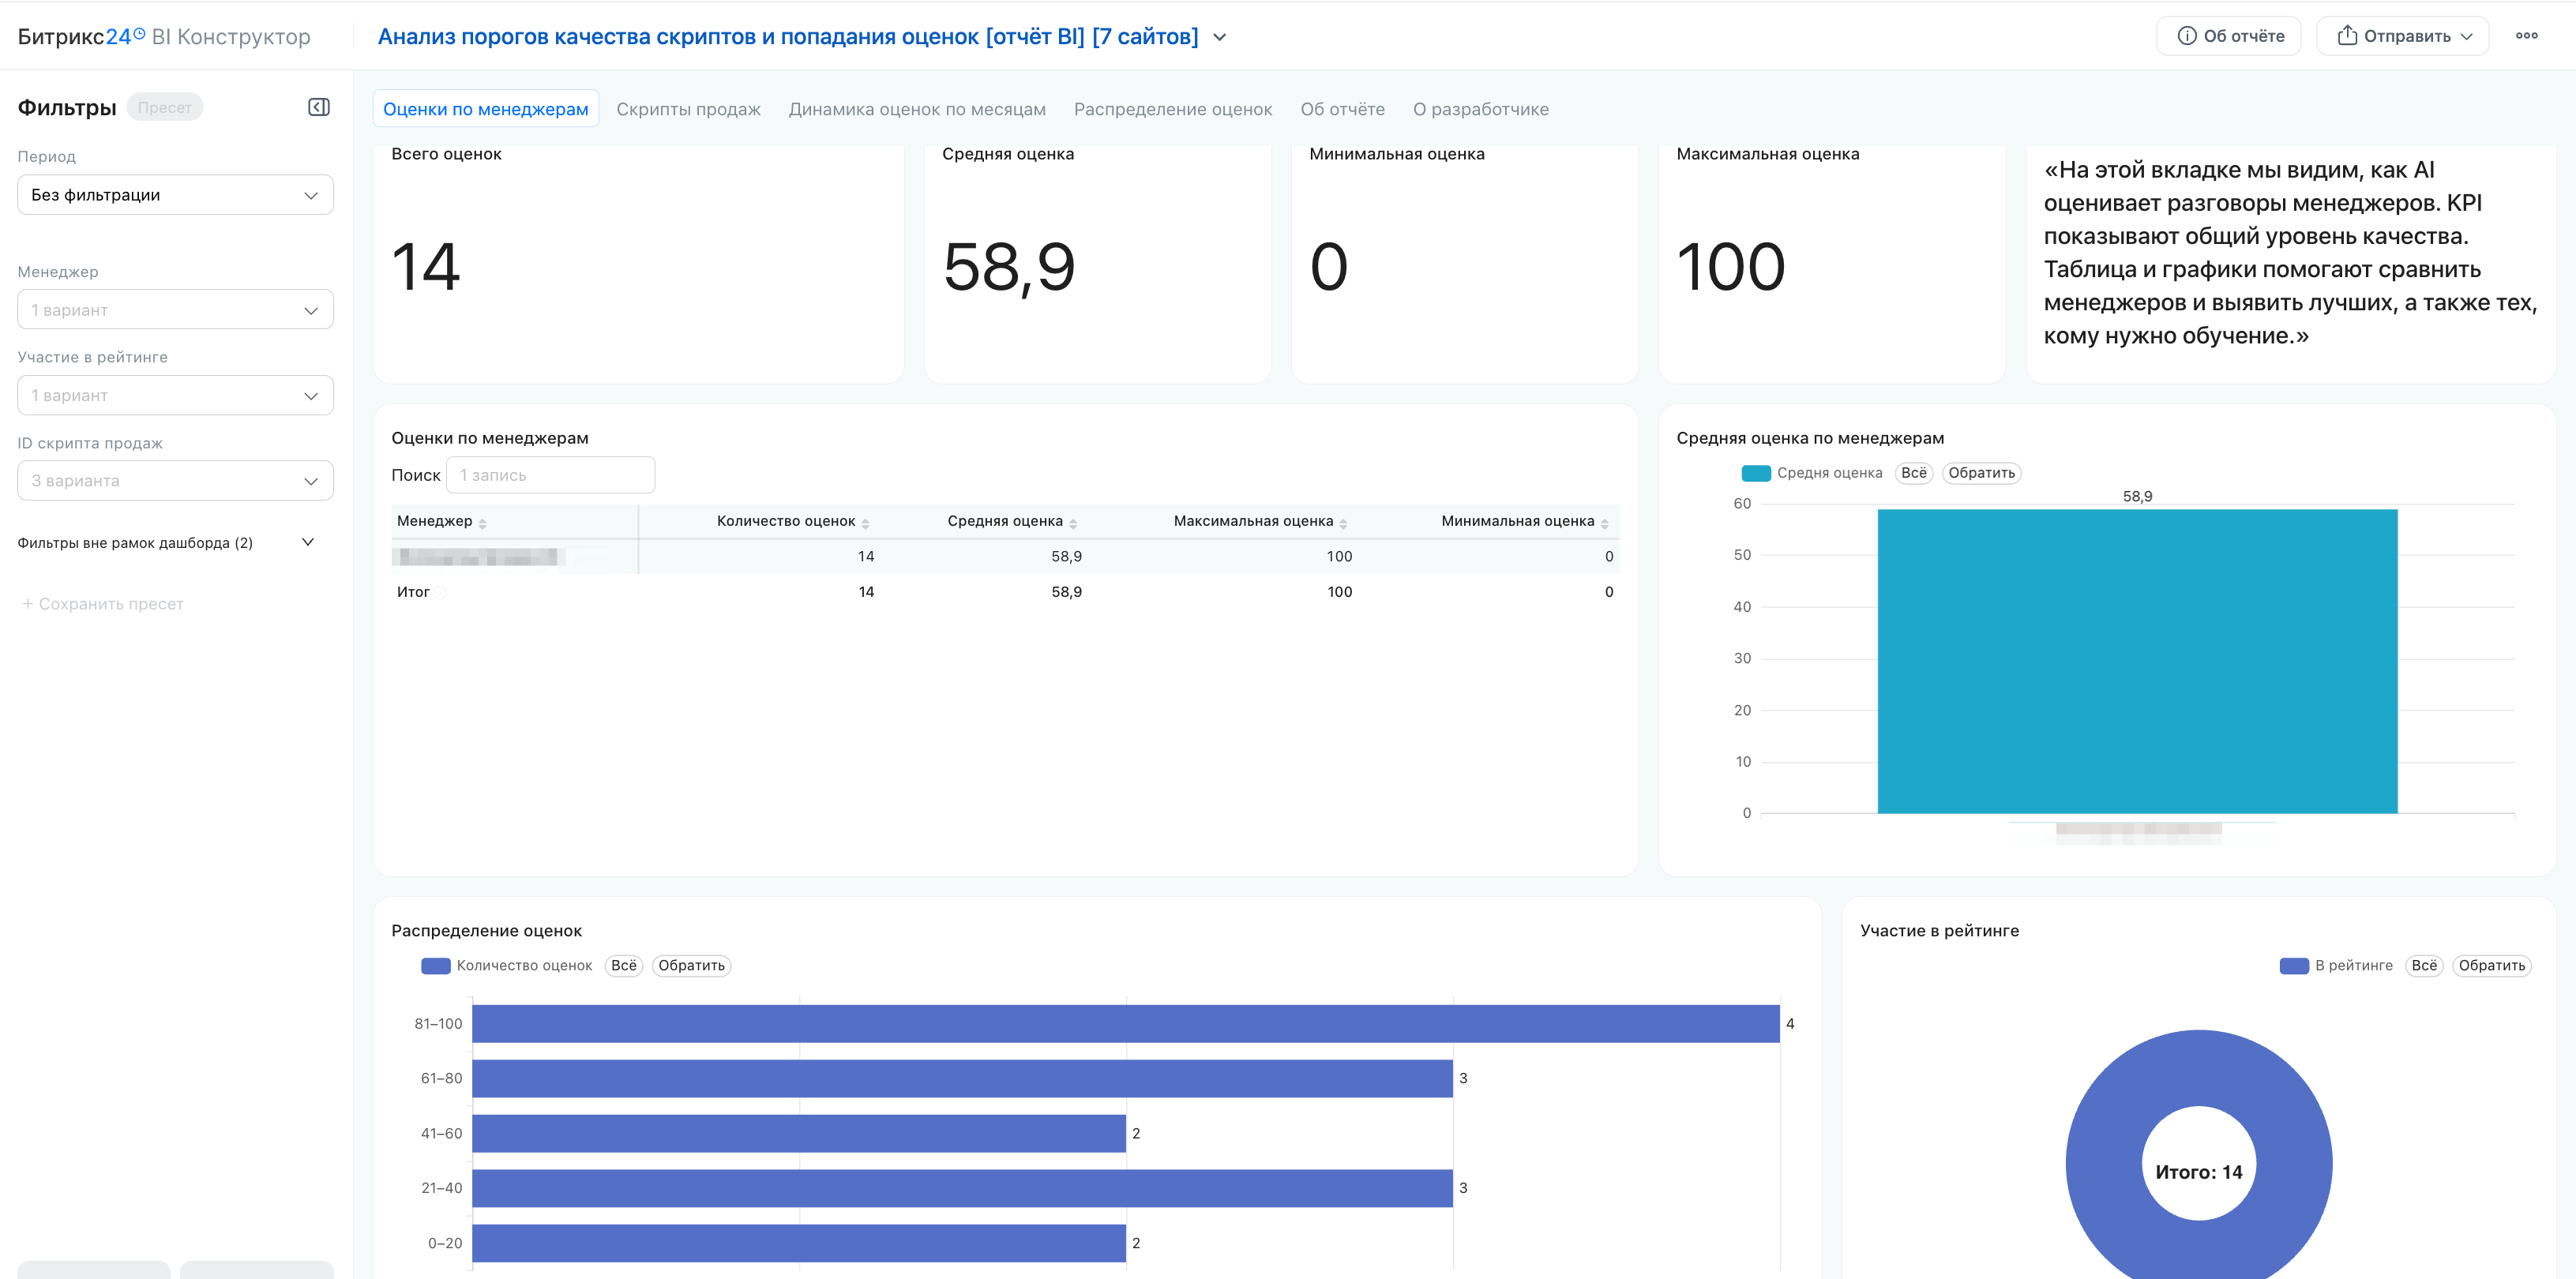2576x1279 pixels.
Task: Open the ID скрипта продаж dropdown
Action: 175,481
